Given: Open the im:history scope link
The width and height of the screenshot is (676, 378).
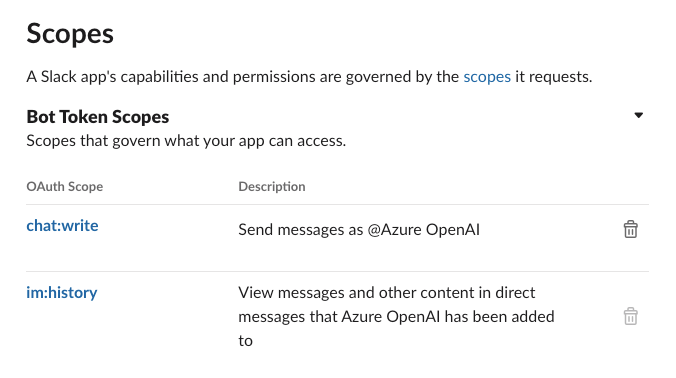Looking at the screenshot, I should (62, 293).
